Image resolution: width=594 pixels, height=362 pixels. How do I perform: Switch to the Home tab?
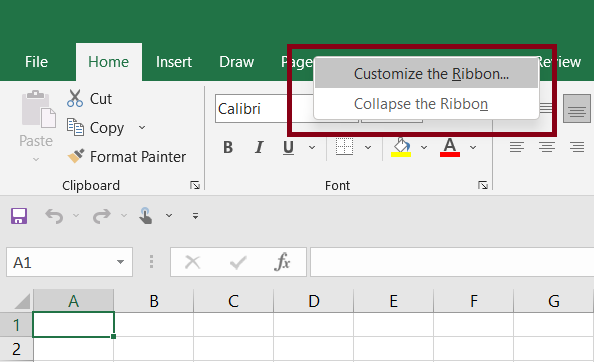pos(109,62)
